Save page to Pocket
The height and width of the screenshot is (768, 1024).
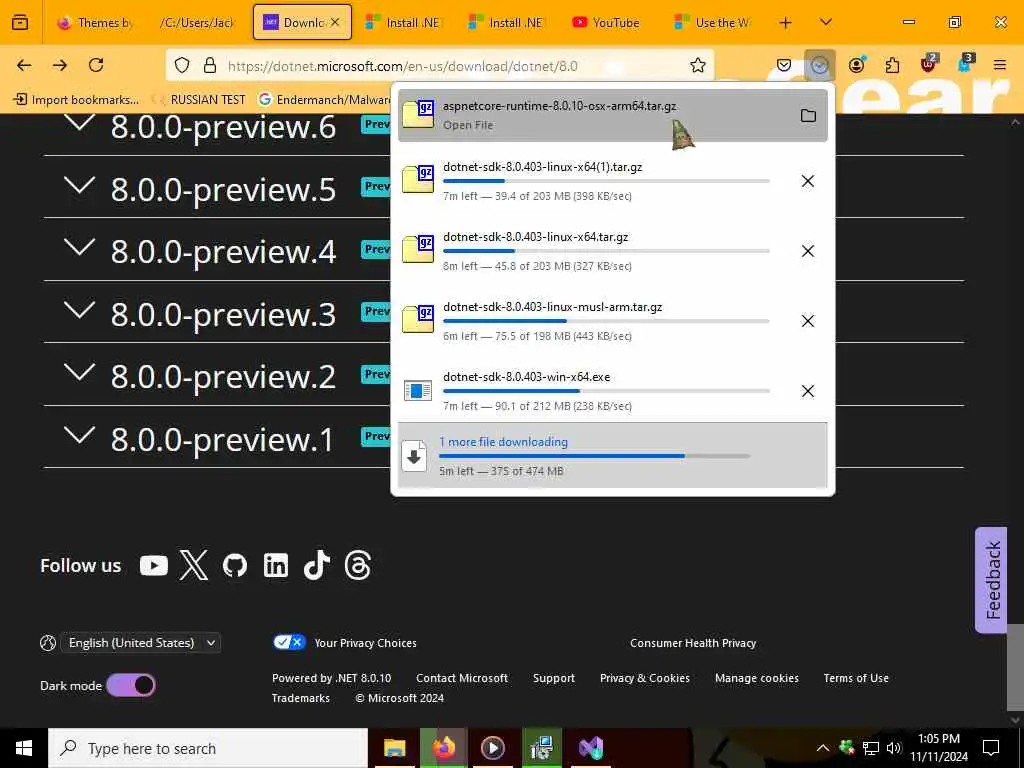784,65
